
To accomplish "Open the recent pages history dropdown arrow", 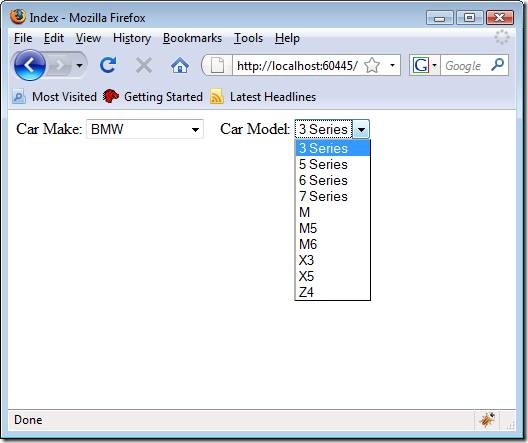I will click(x=79, y=65).
